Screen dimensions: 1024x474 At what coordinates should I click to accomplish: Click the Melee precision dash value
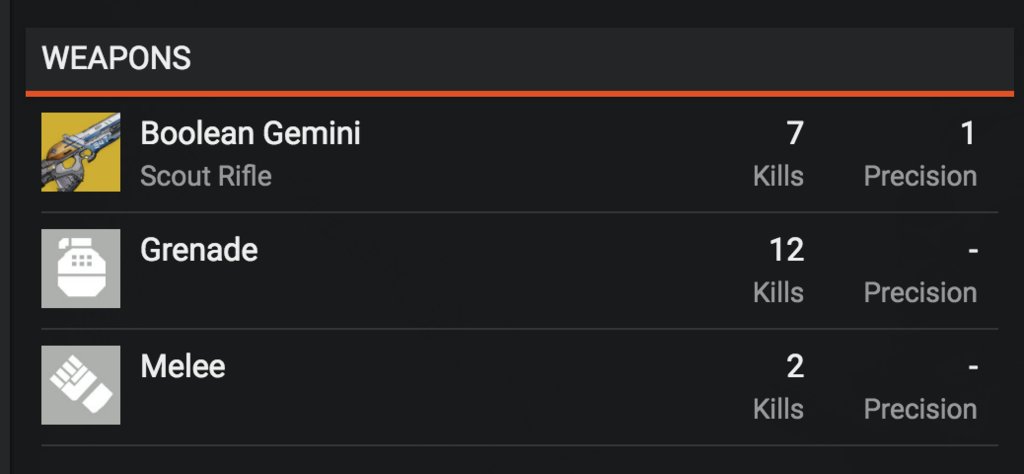[x=973, y=367]
